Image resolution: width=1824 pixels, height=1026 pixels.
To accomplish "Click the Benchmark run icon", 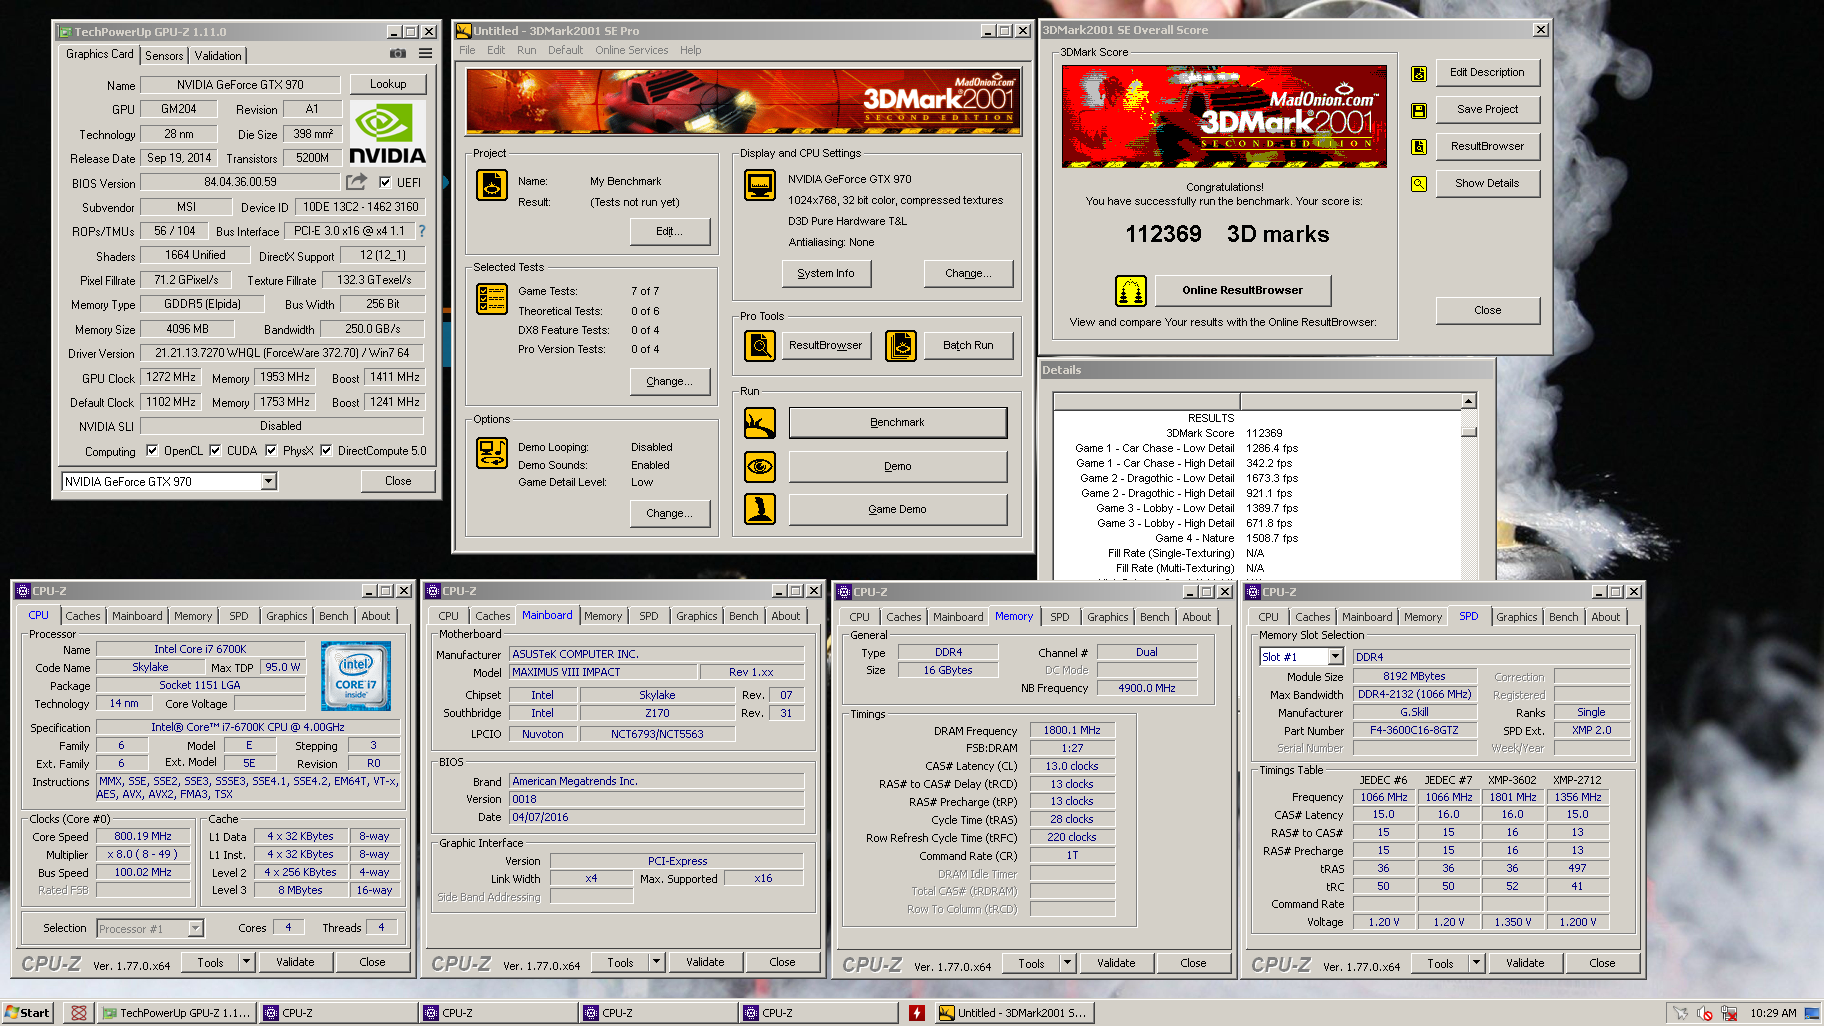I will 760,423.
